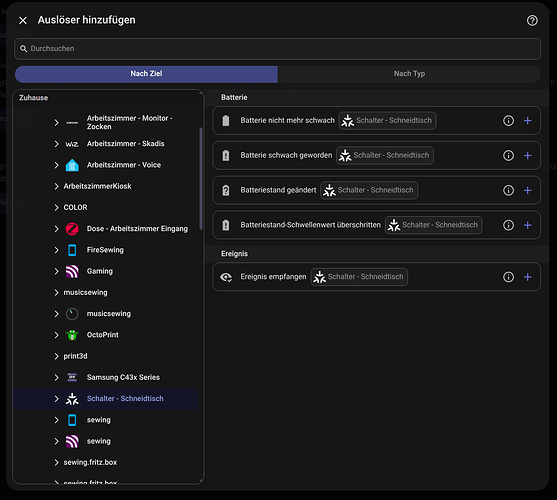Screen dimensions: 557x500
Task: Select the 'Nach Ziel' tab
Action: (x=146, y=74)
